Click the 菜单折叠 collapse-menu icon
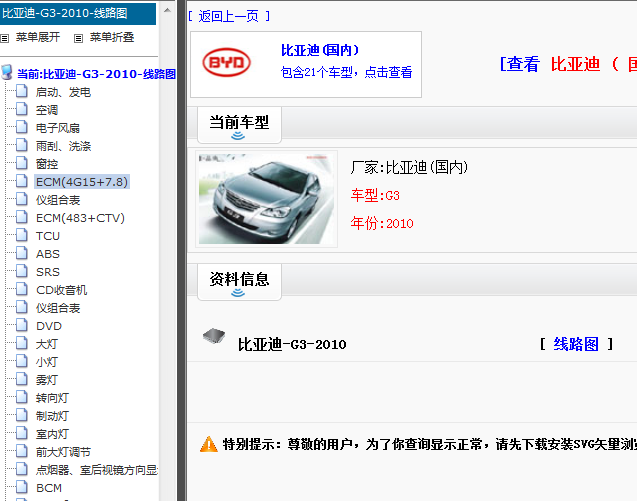Viewport: 637px width, 501px height. click(x=78, y=39)
